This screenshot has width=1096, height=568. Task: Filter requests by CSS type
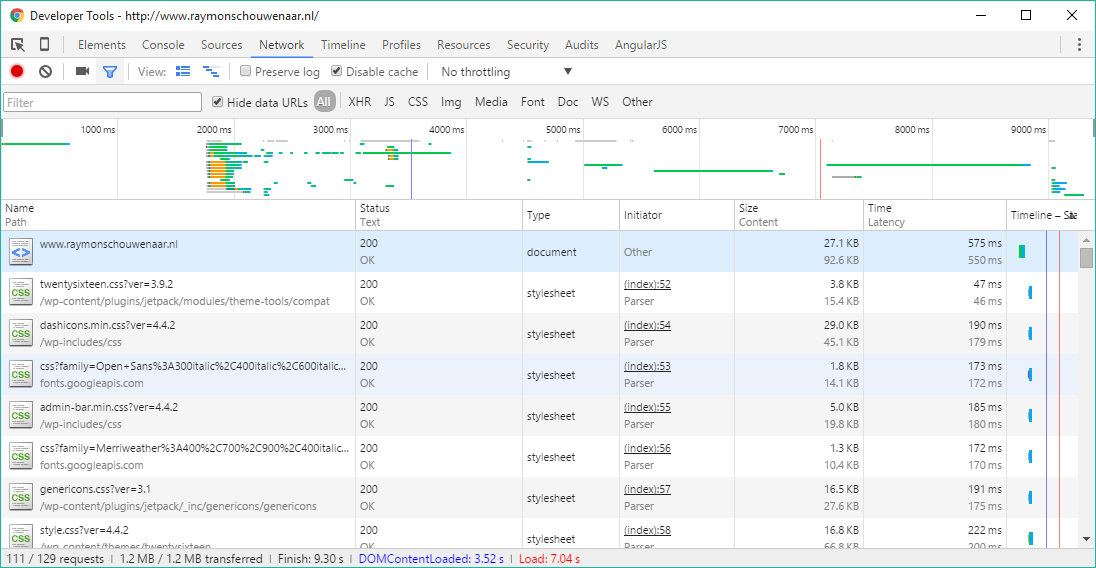[x=418, y=102]
